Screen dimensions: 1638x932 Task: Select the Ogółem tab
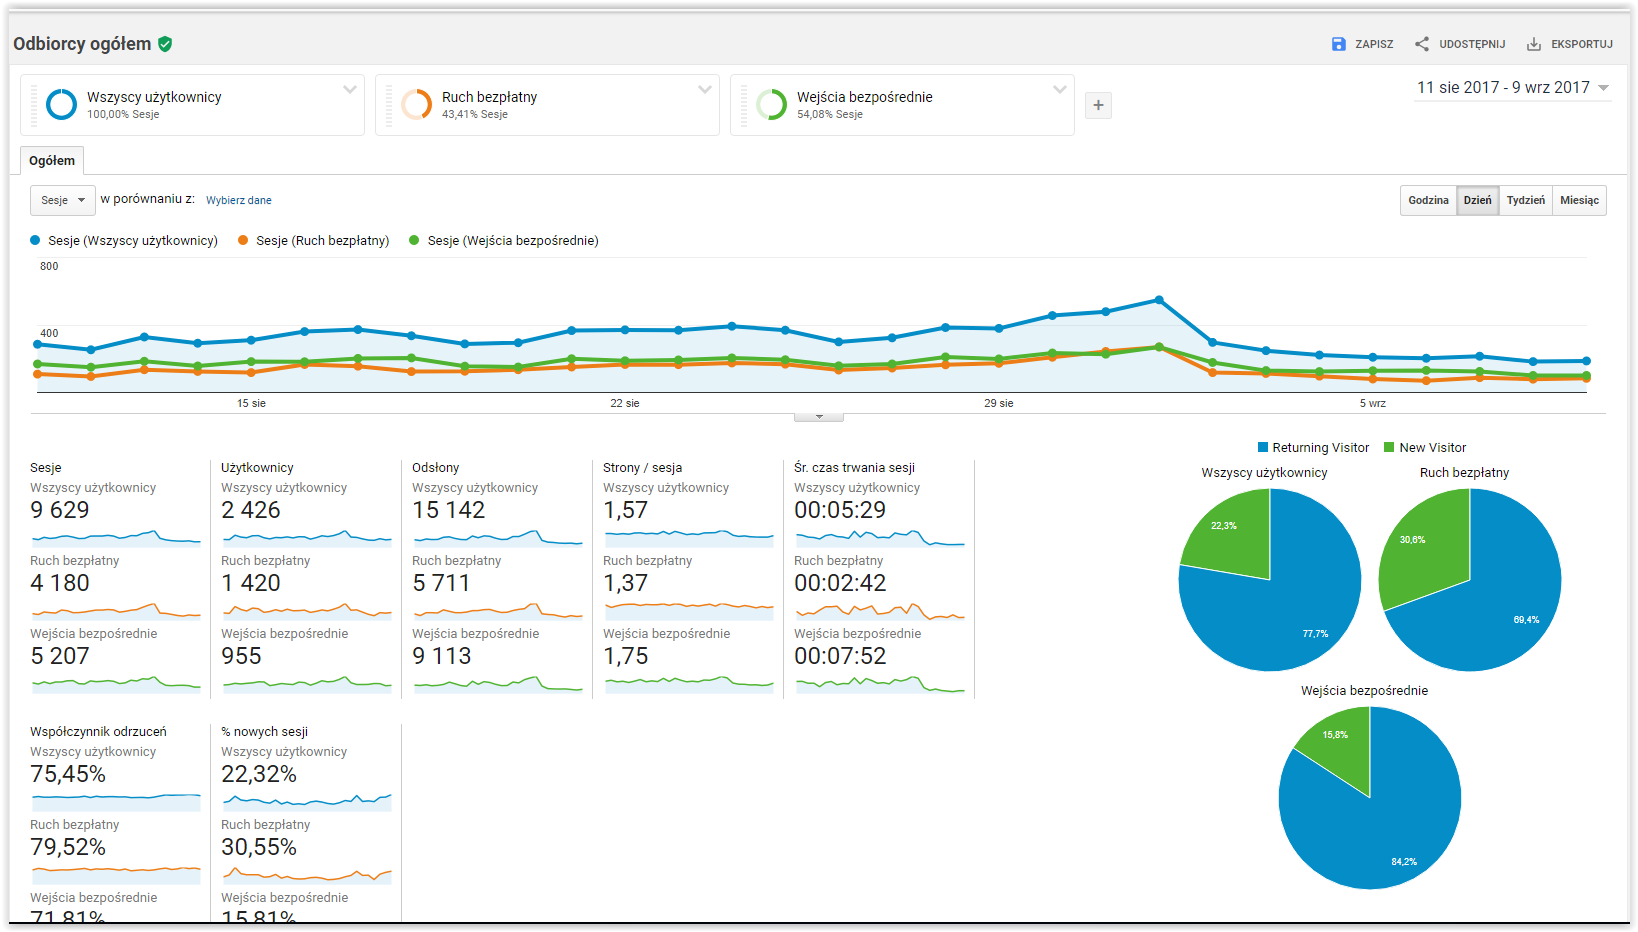pyautogui.click(x=52, y=161)
